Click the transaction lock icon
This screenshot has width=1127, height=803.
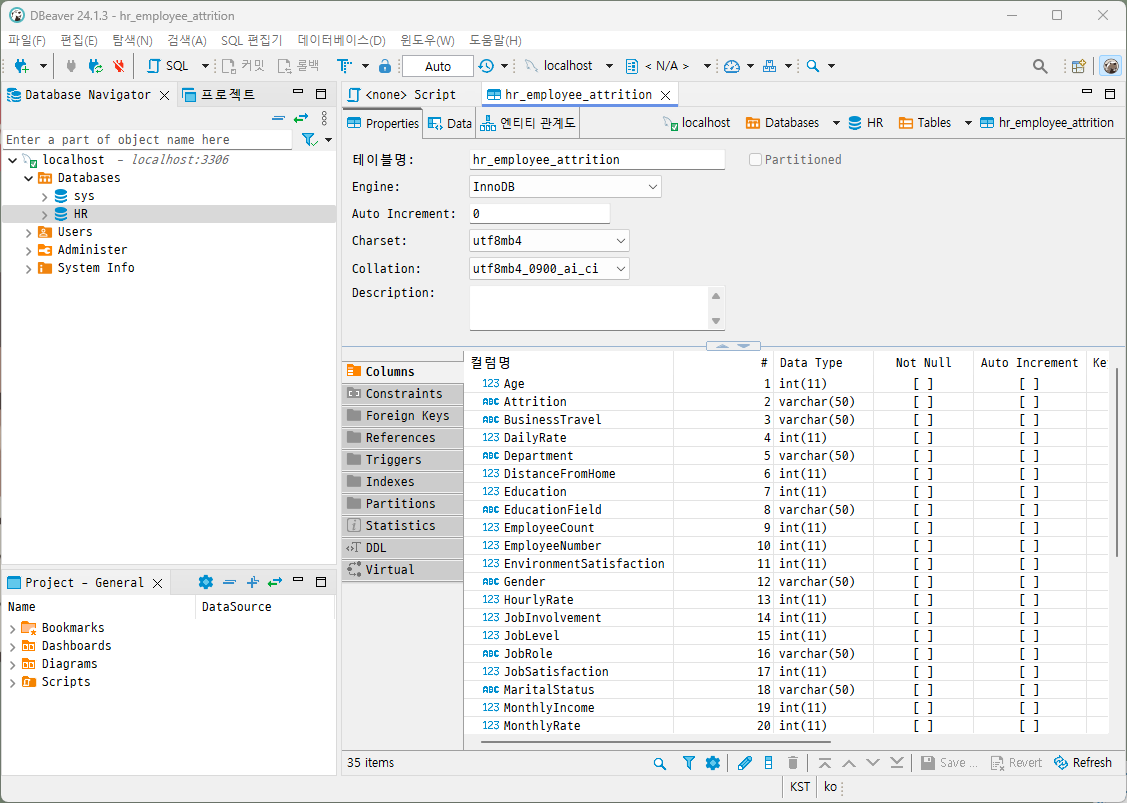tap(385, 66)
